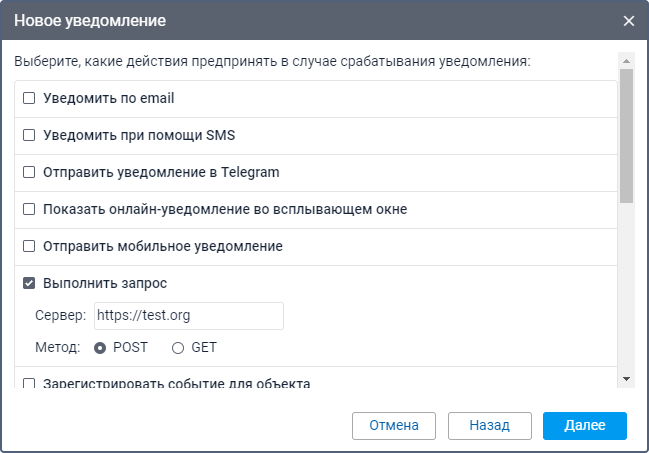649x453 pixels.
Task: Select the POST method radio button
Action: (x=100, y=348)
